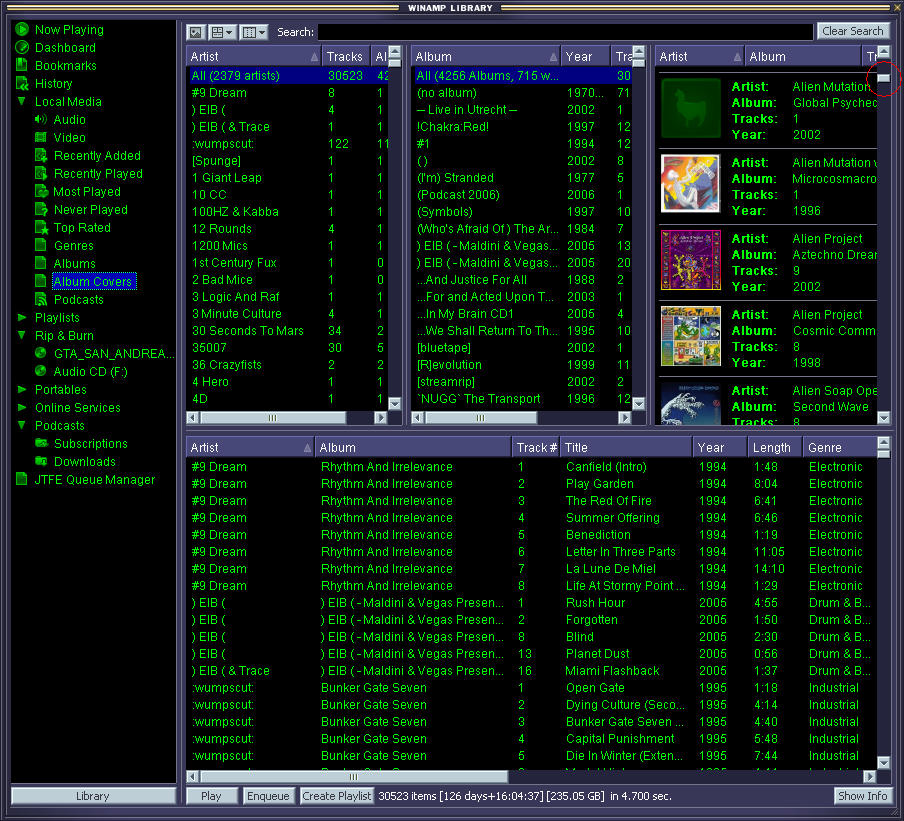Expand the Playlists tree node
Image resolution: width=904 pixels, height=821 pixels.
point(22,317)
